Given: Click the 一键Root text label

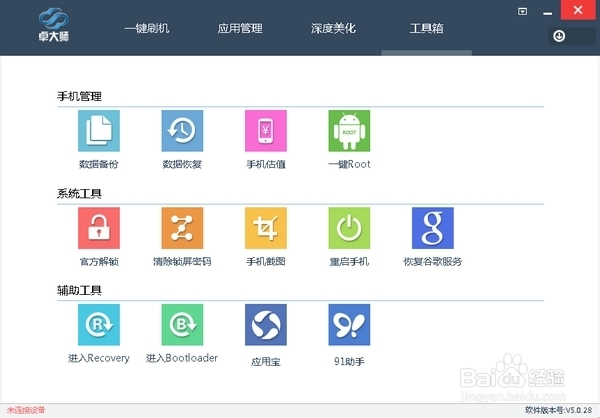Looking at the screenshot, I should click(349, 164).
